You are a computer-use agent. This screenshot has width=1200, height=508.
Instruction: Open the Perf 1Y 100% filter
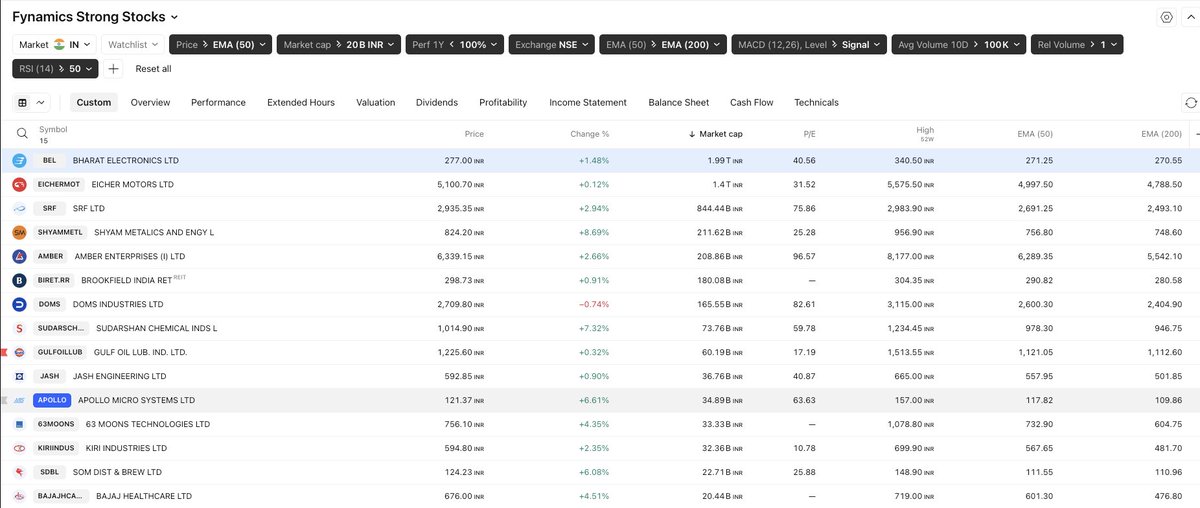(455, 44)
